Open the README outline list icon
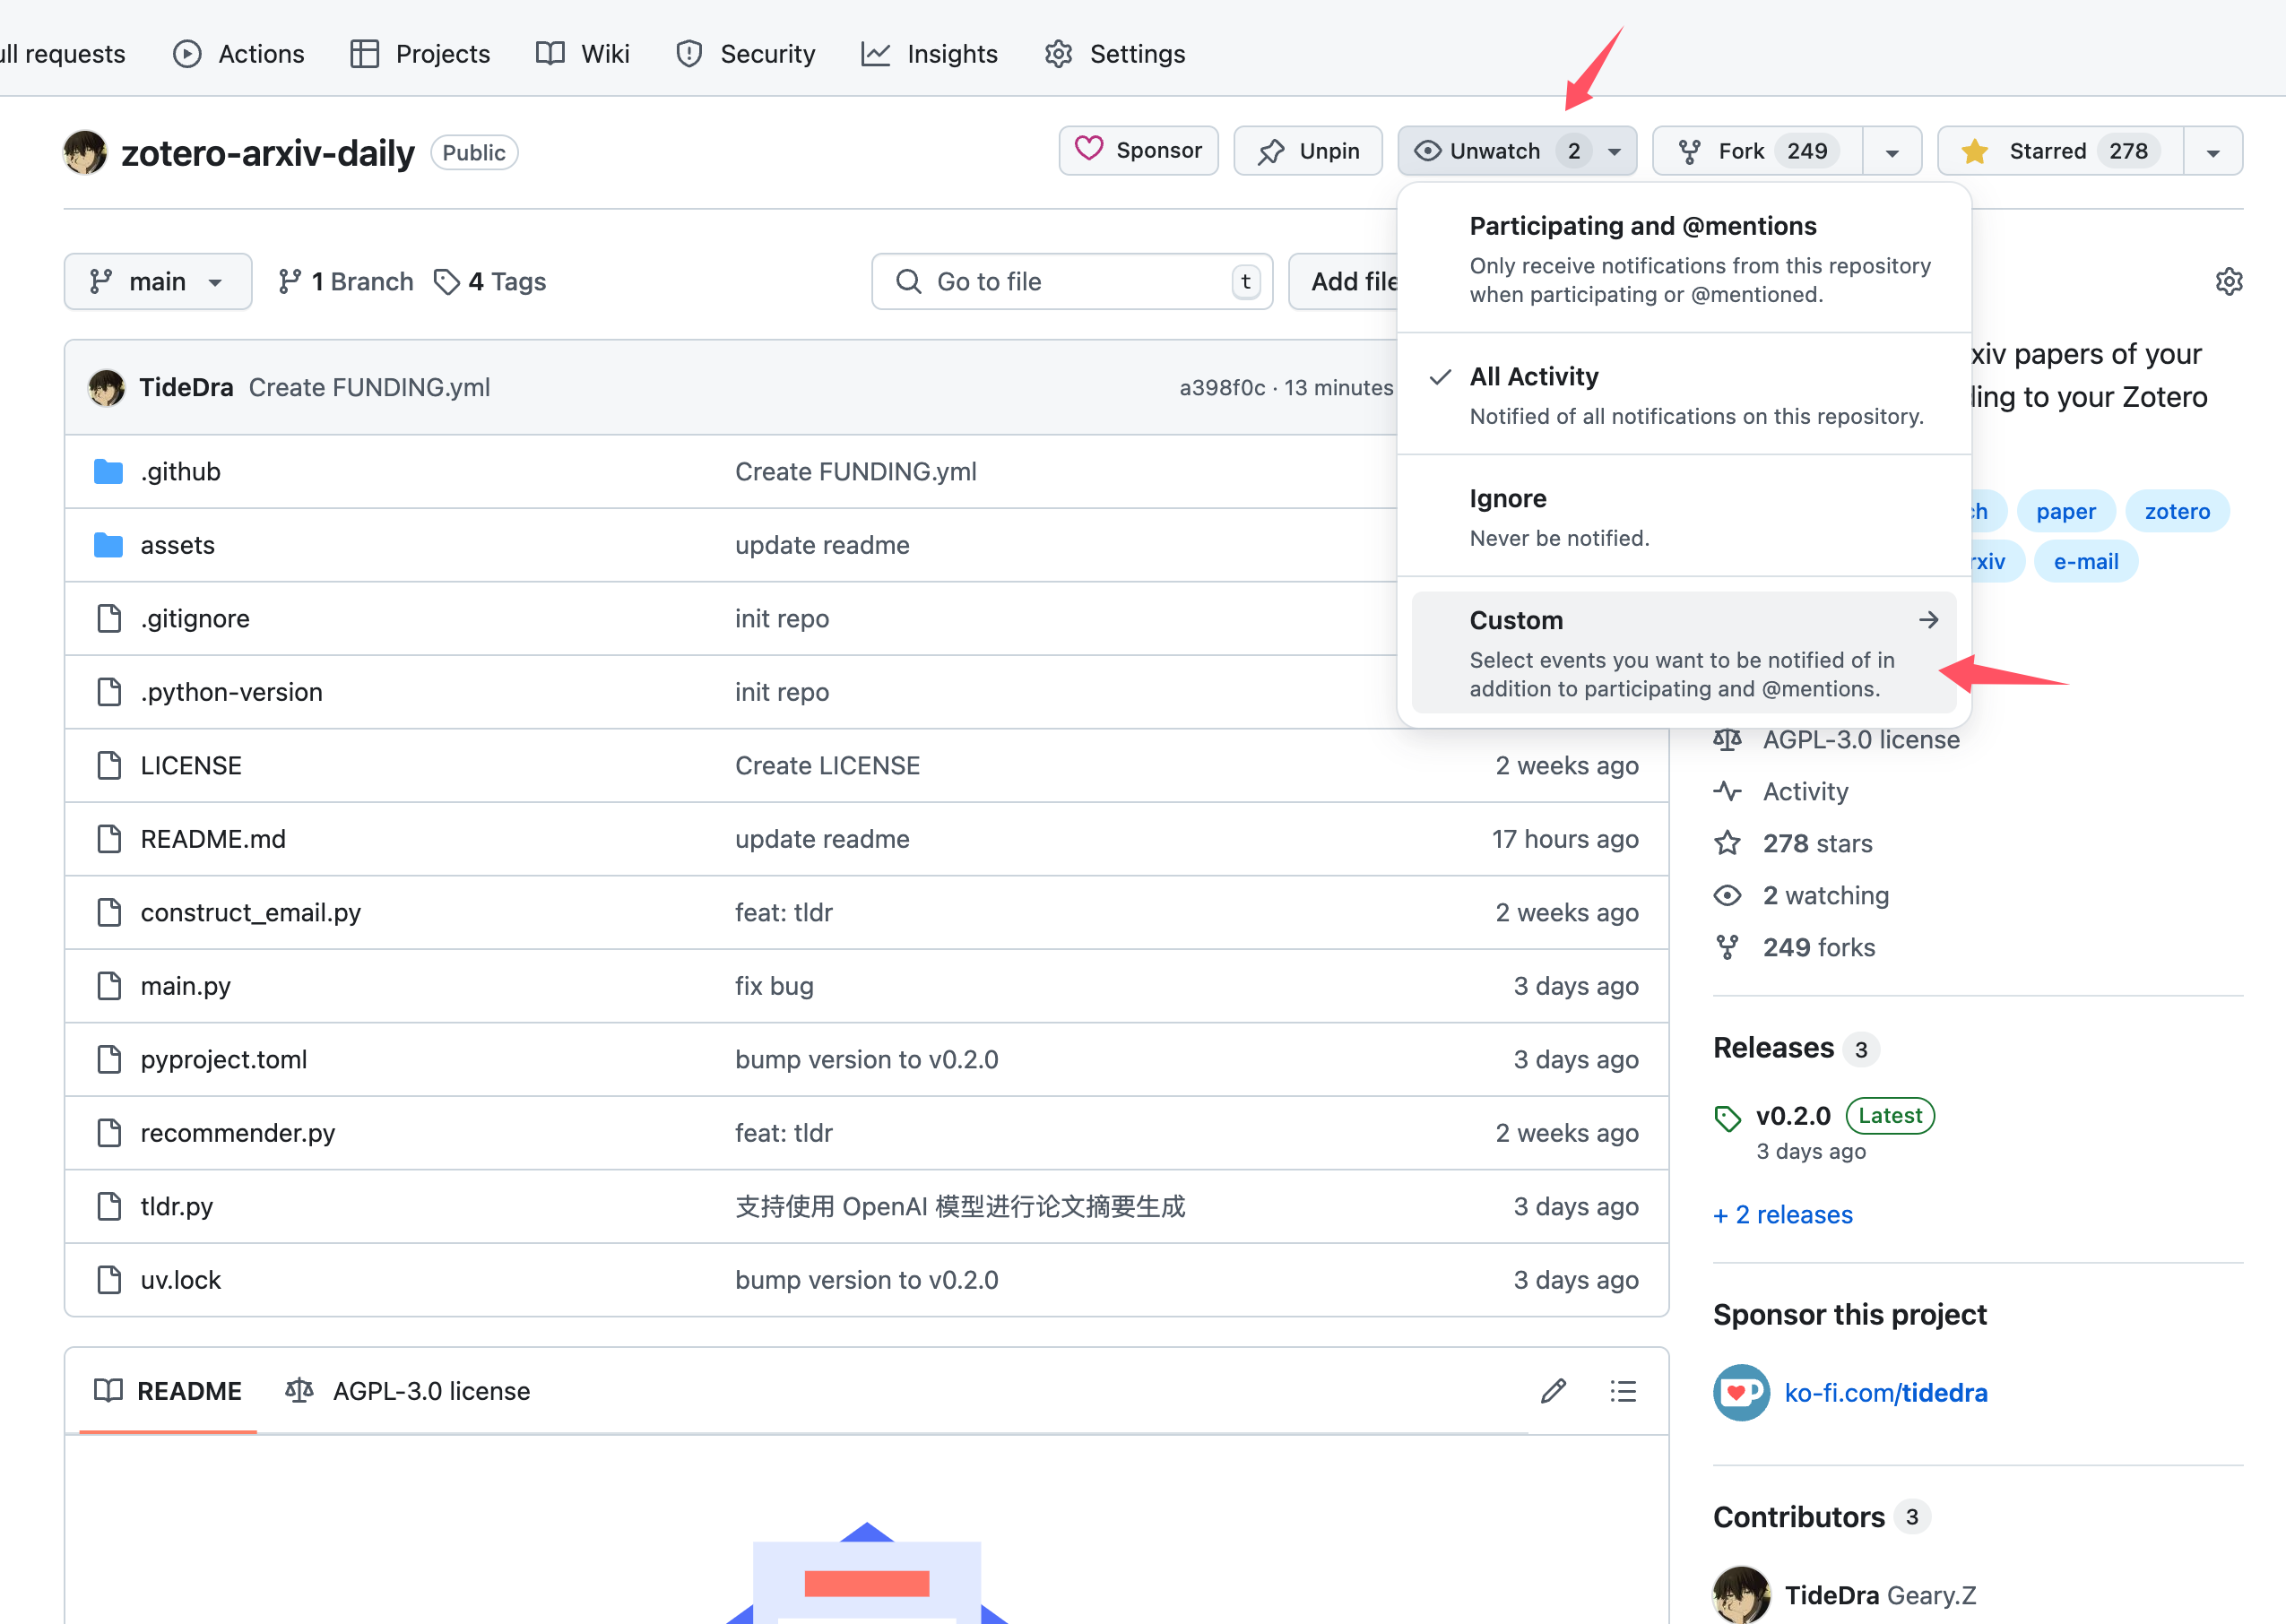 point(1623,1391)
